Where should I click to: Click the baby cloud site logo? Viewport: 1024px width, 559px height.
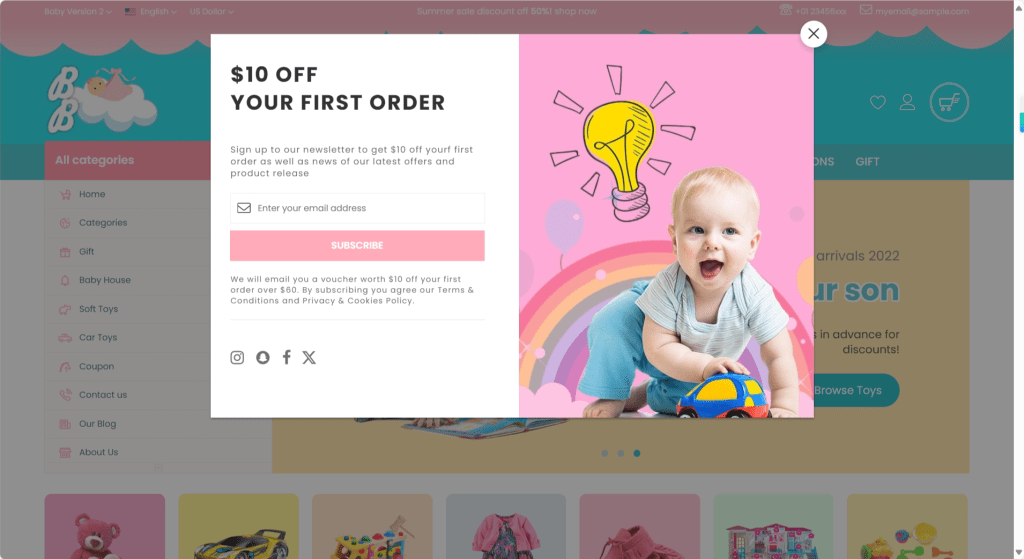click(102, 99)
